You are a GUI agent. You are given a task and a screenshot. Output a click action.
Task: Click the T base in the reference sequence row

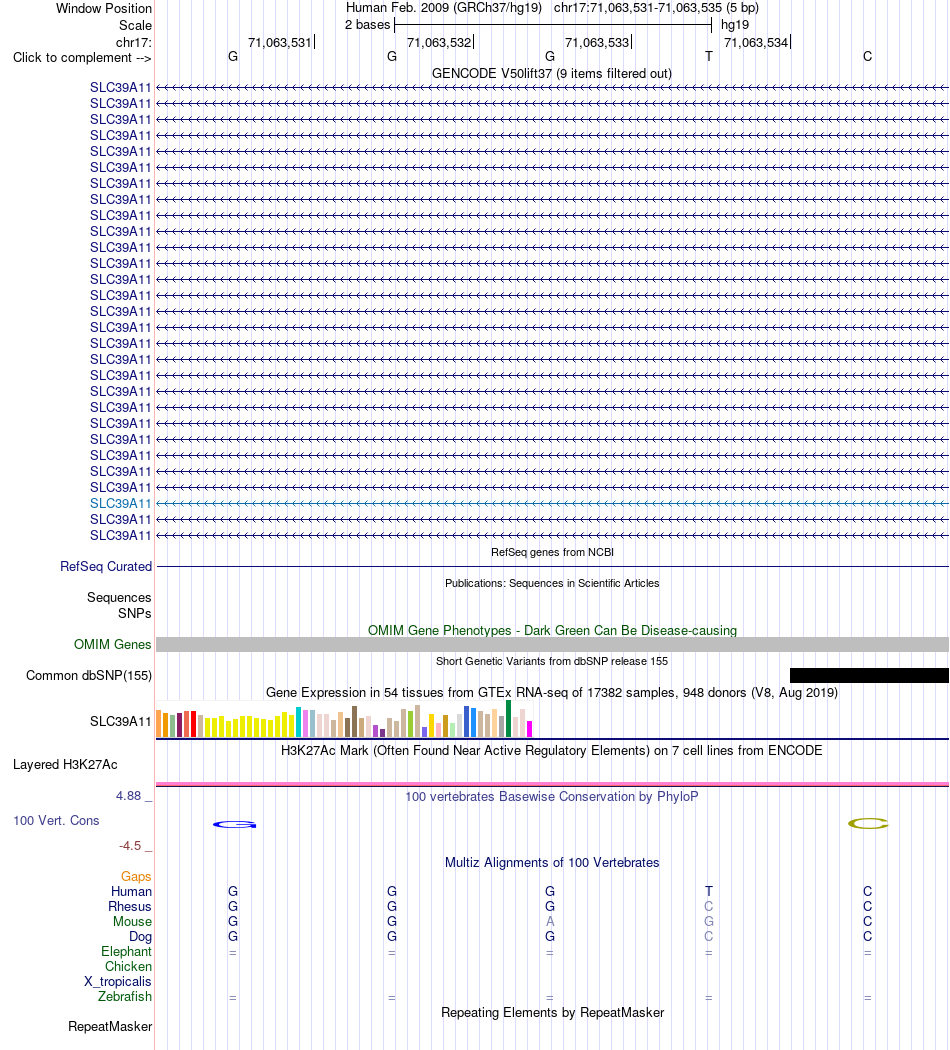[708, 56]
